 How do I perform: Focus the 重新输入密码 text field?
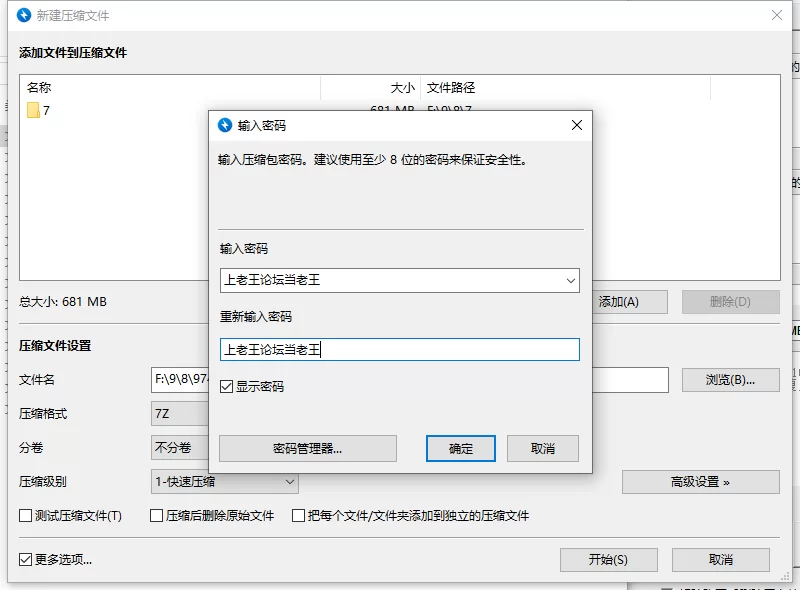click(x=399, y=350)
